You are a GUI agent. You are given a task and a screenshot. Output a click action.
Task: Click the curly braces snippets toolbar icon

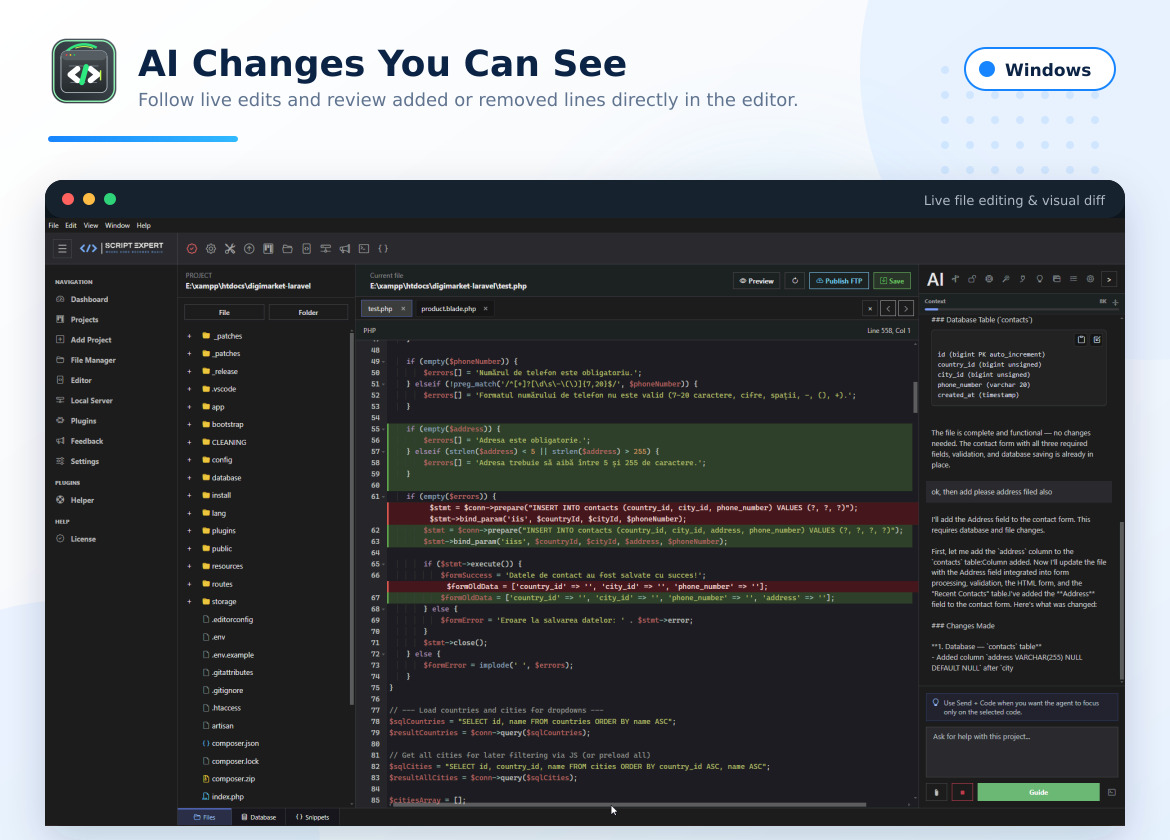[383, 248]
